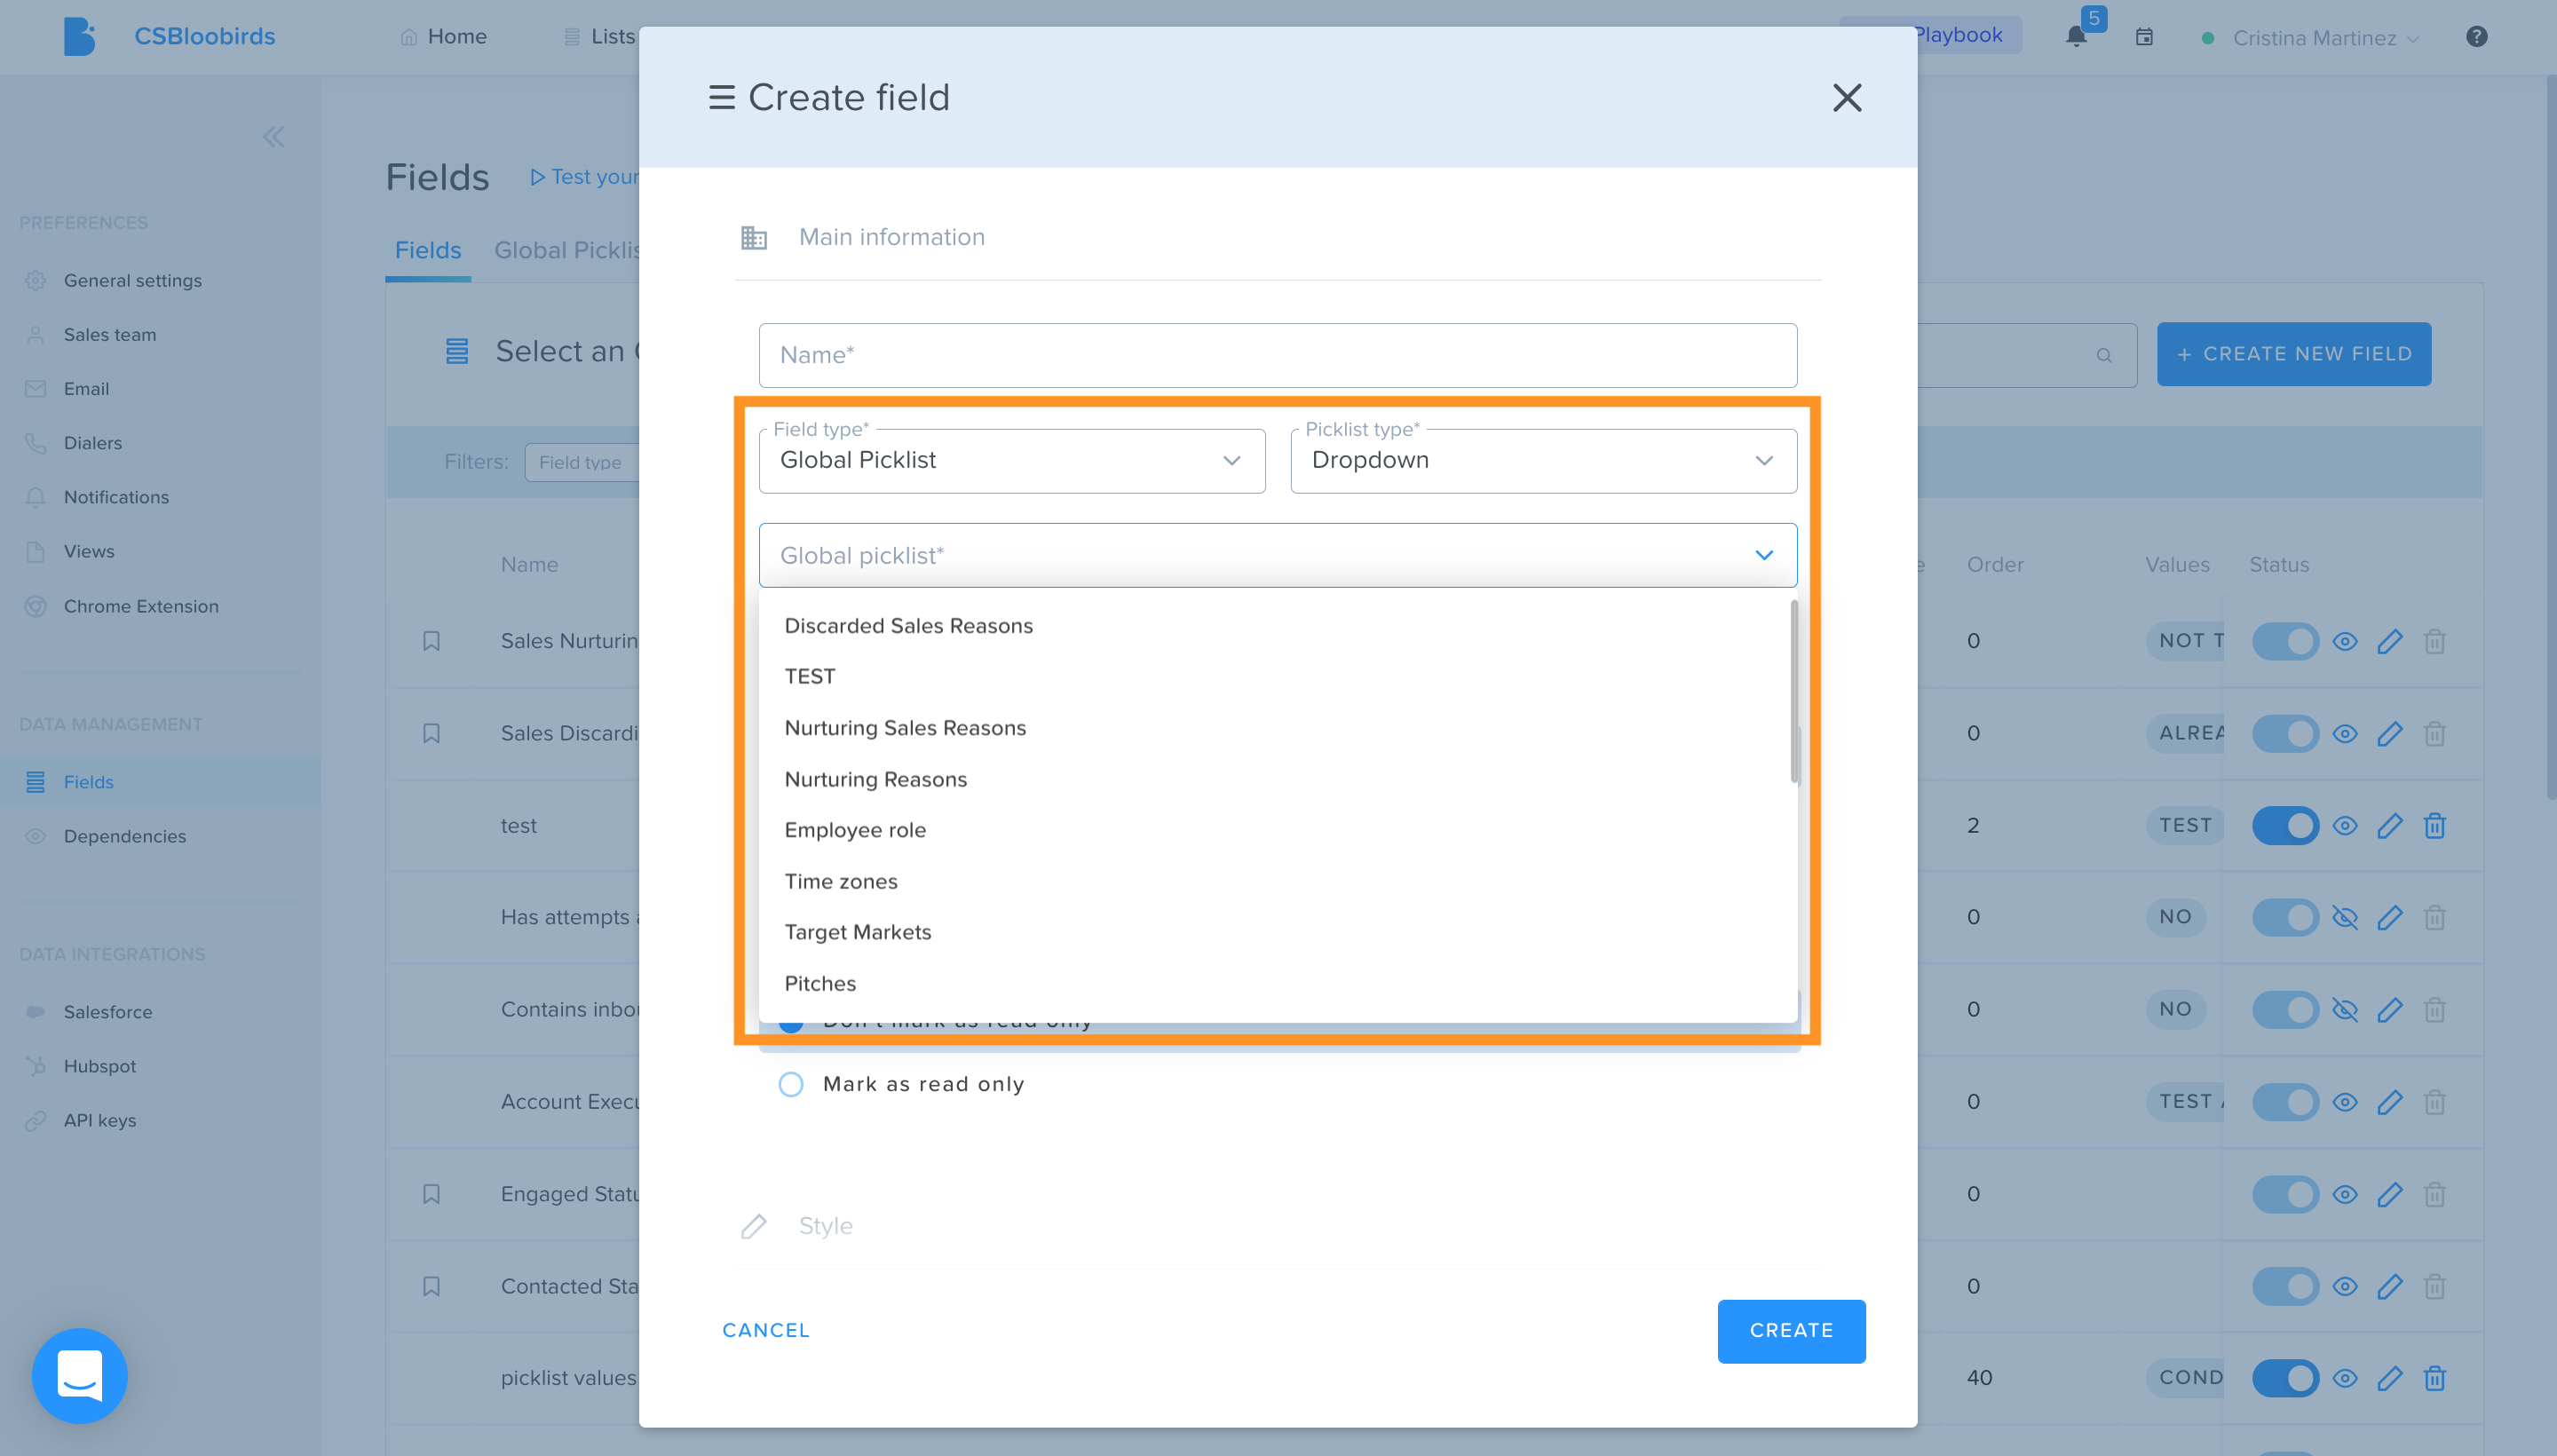The image size is (2557, 1456).
Task: Select Mark as read only radio
Action: (x=790, y=1084)
